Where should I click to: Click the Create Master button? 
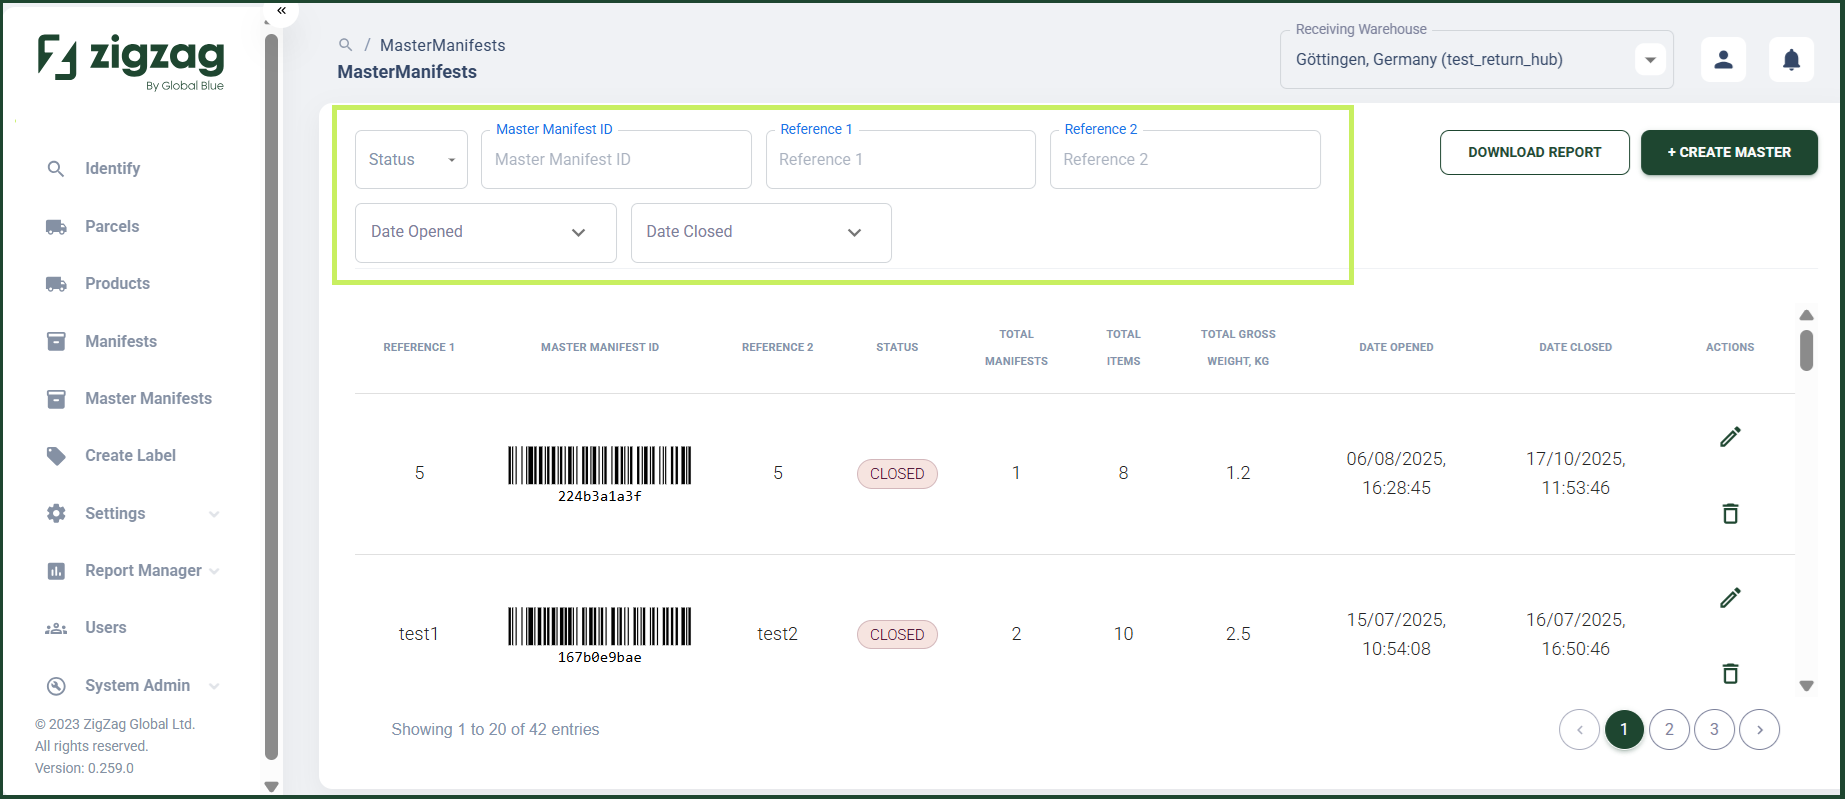click(x=1729, y=152)
